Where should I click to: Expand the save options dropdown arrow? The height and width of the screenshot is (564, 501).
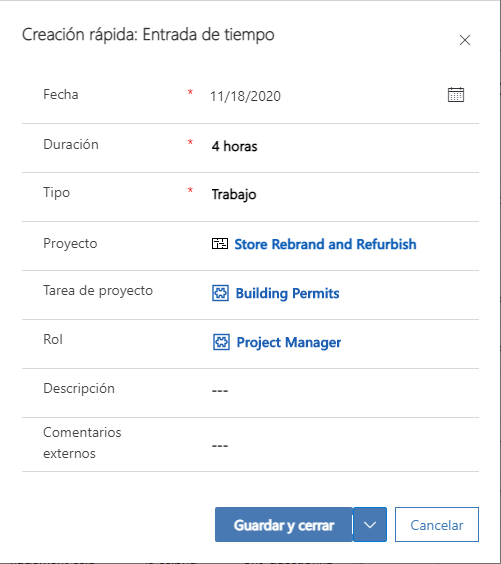click(x=370, y=524)
